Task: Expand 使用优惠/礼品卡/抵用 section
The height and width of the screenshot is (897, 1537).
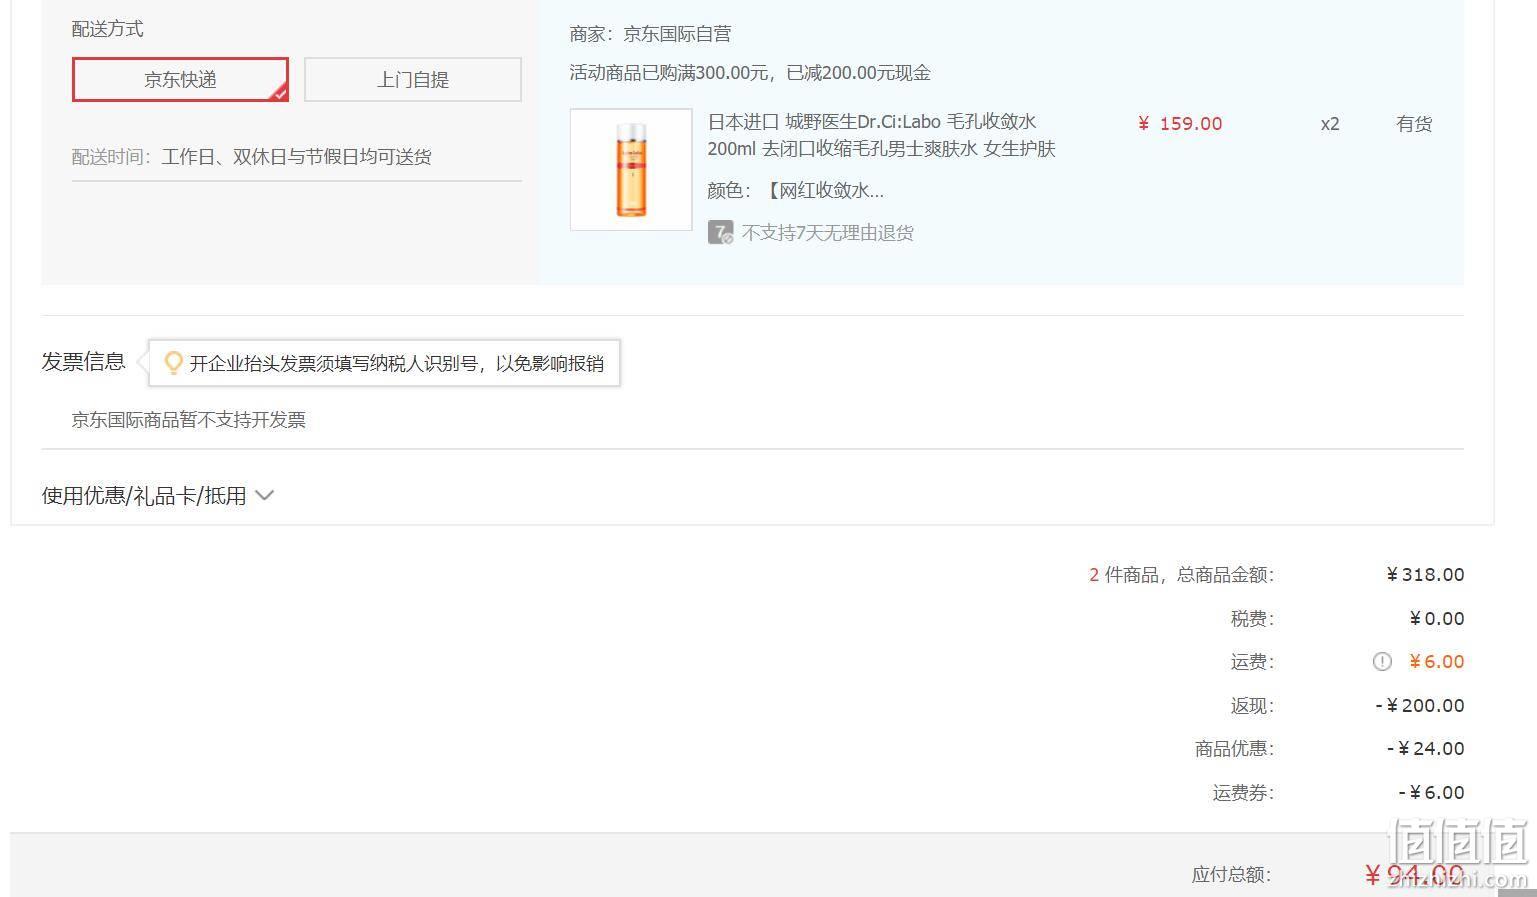Action: pyautogui.click(x=158, y=495)
